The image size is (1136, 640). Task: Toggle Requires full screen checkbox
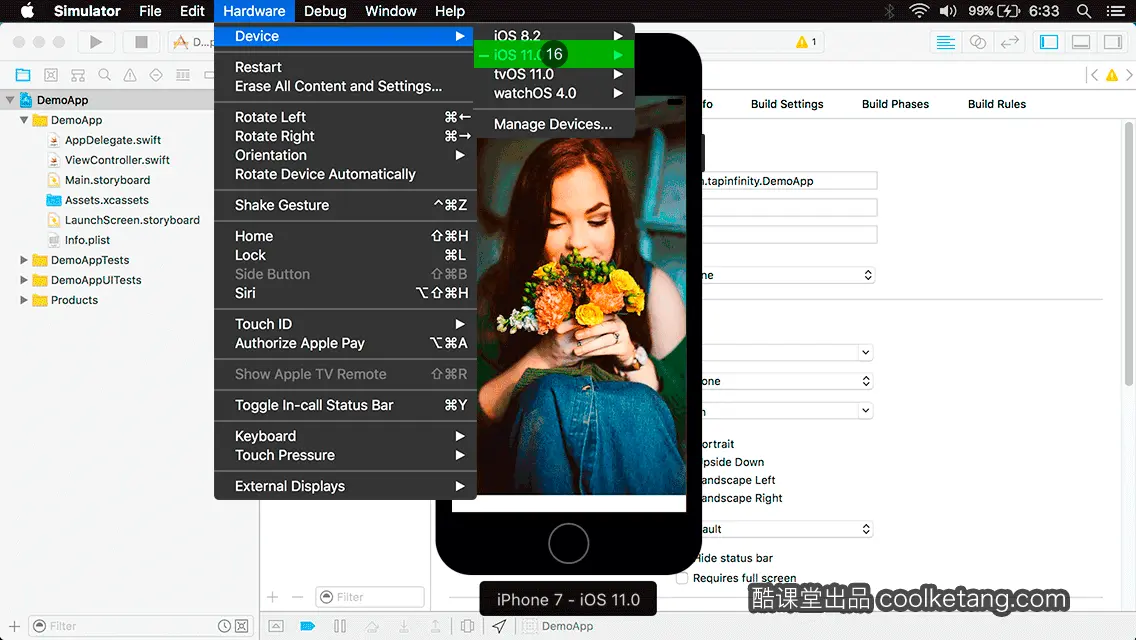682,578
